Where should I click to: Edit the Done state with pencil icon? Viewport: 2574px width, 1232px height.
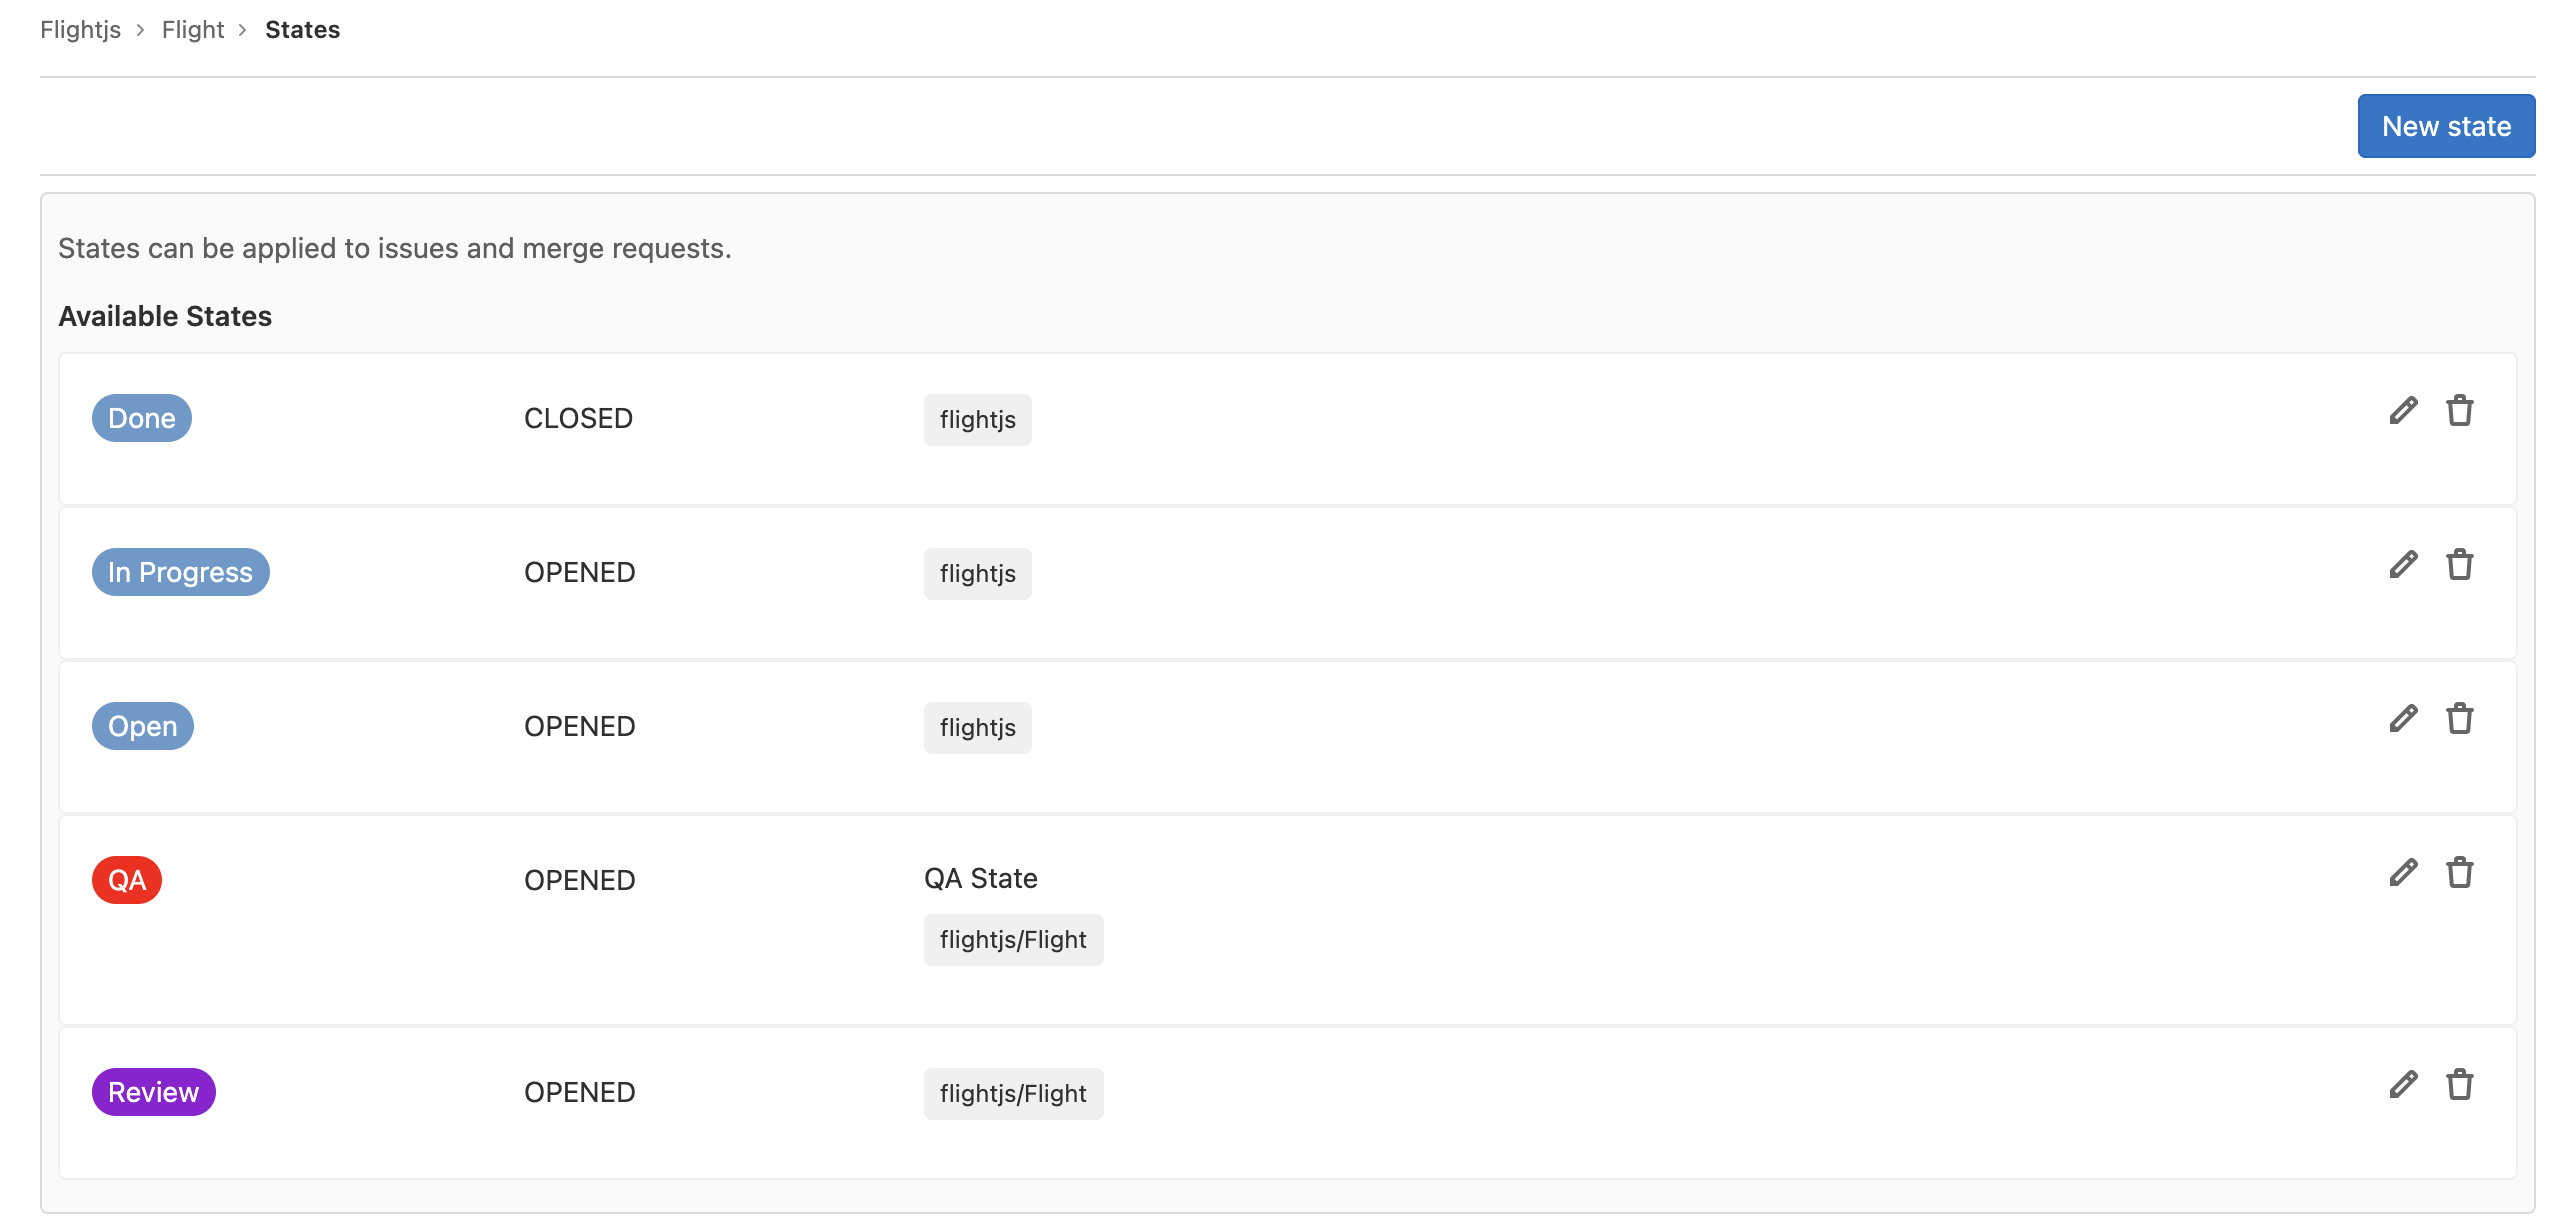(x=2403, y=411)
